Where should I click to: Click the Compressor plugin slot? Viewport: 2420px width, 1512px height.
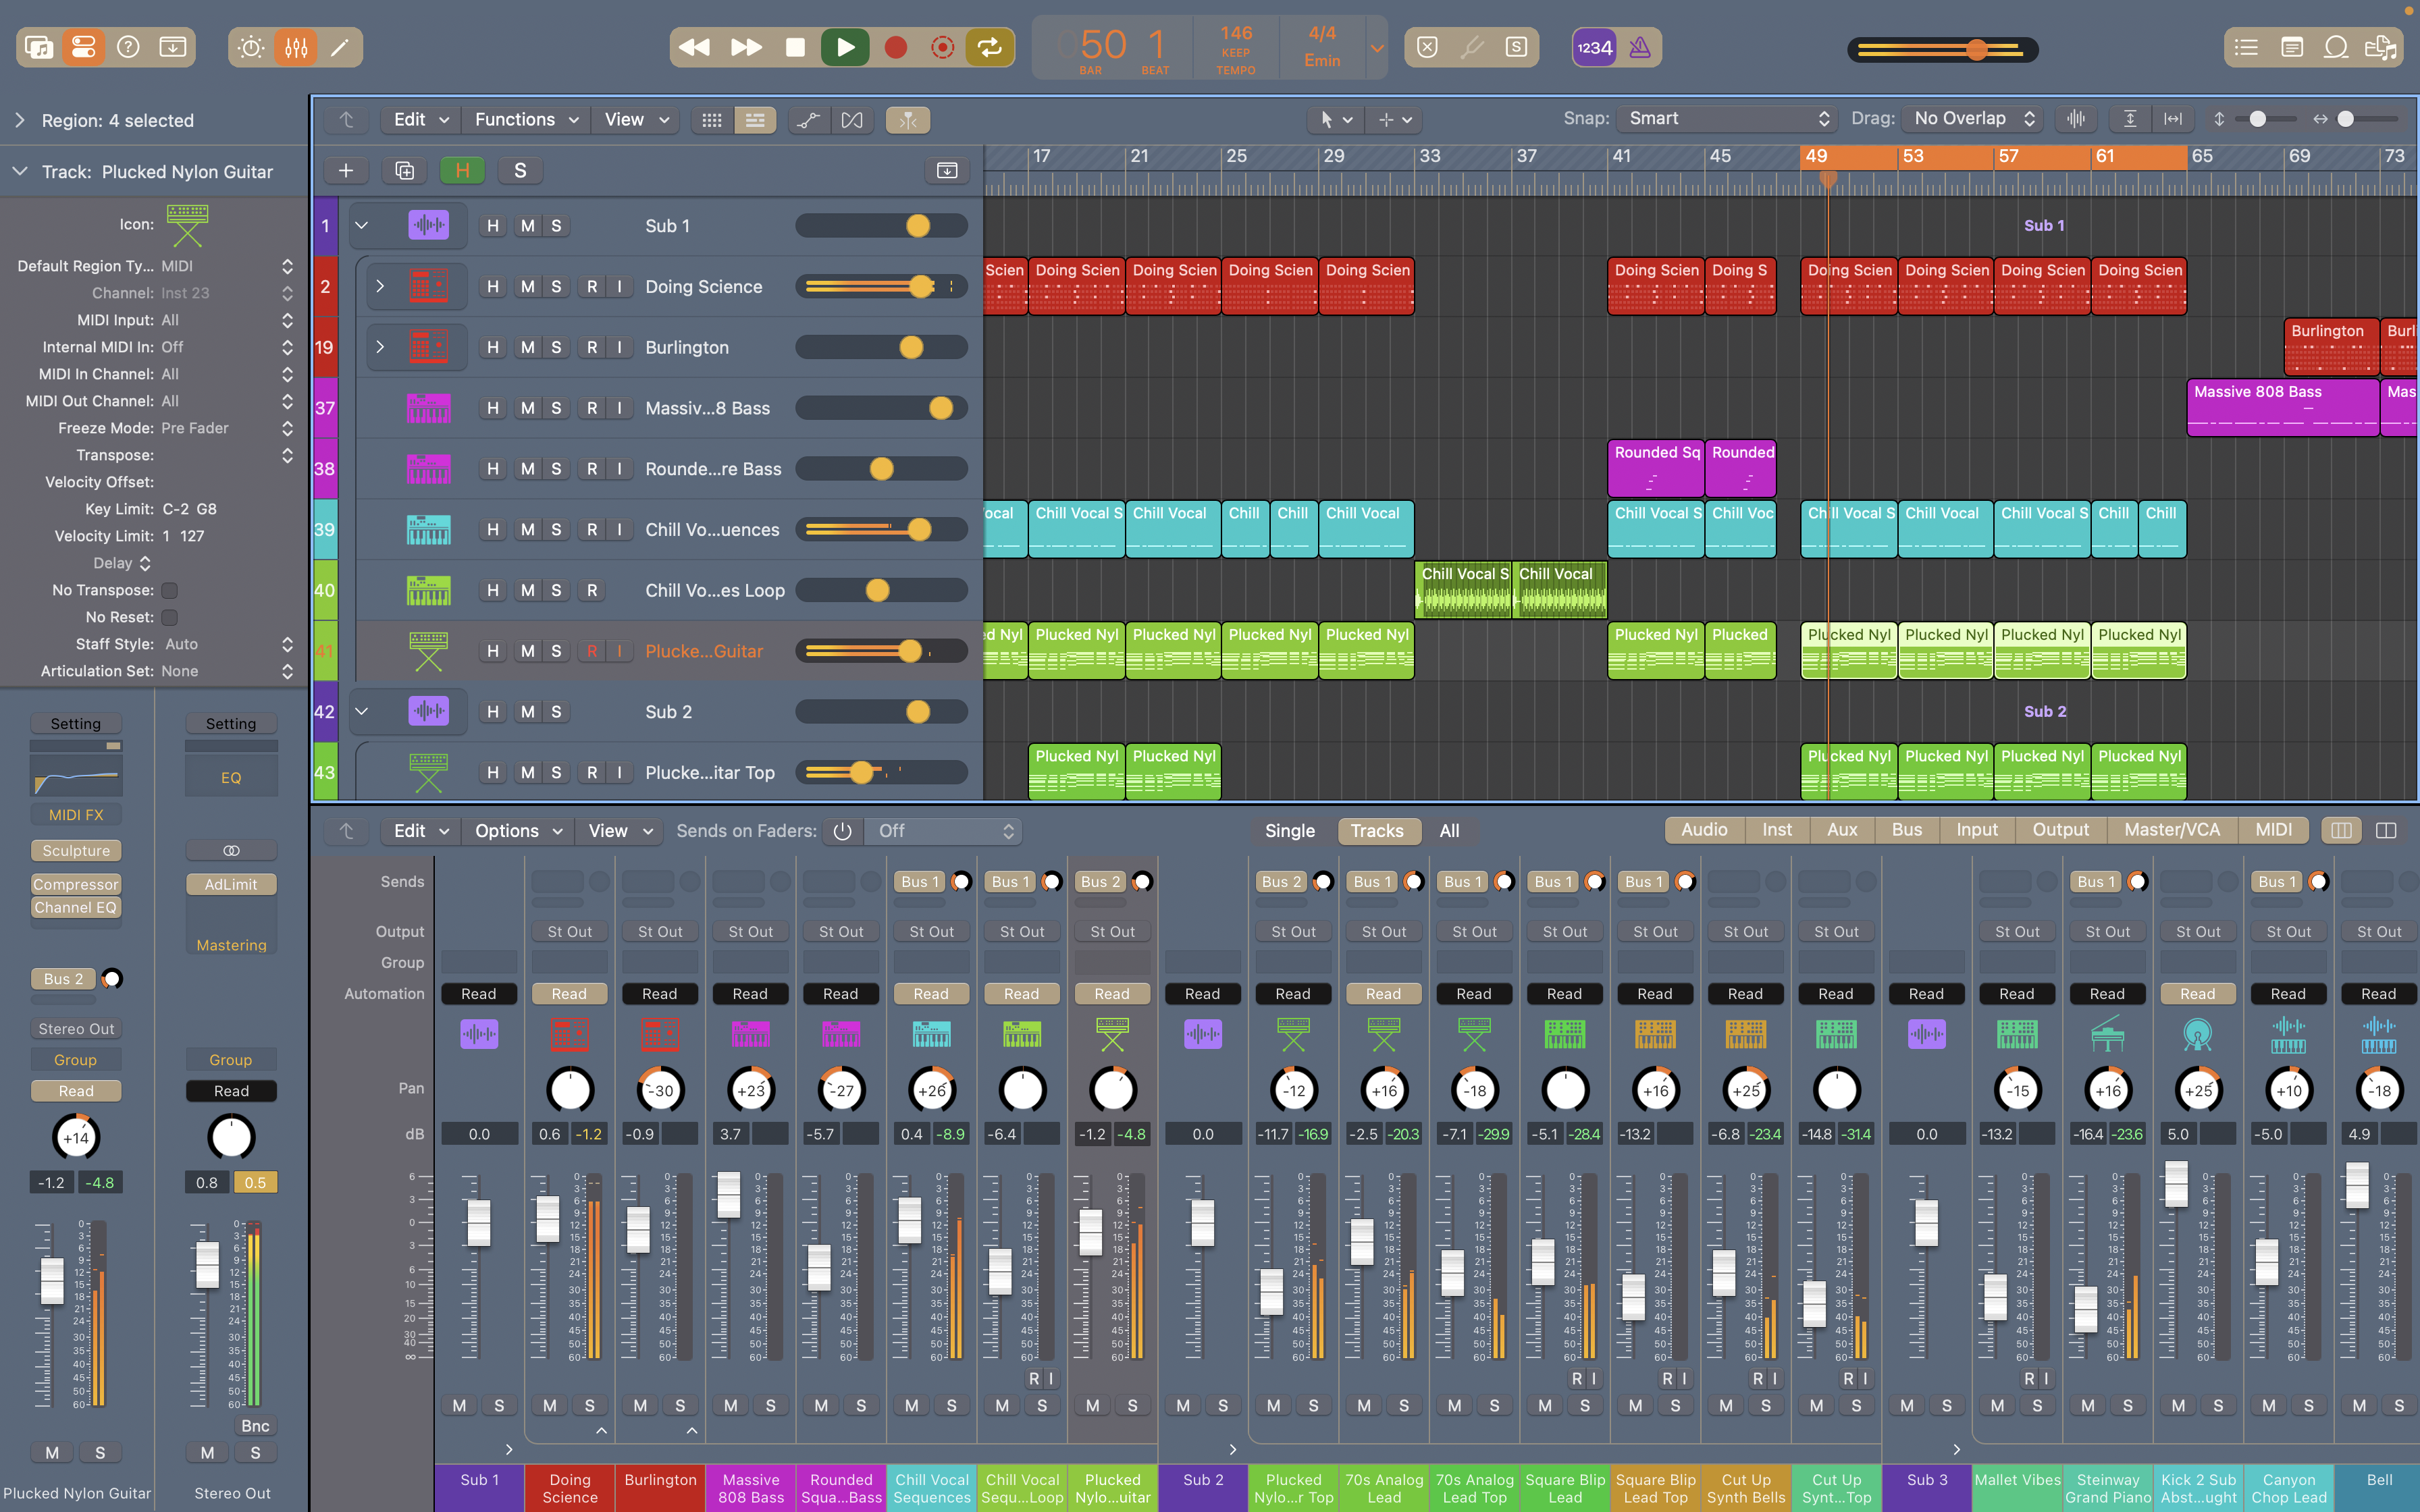pos(76,885)
